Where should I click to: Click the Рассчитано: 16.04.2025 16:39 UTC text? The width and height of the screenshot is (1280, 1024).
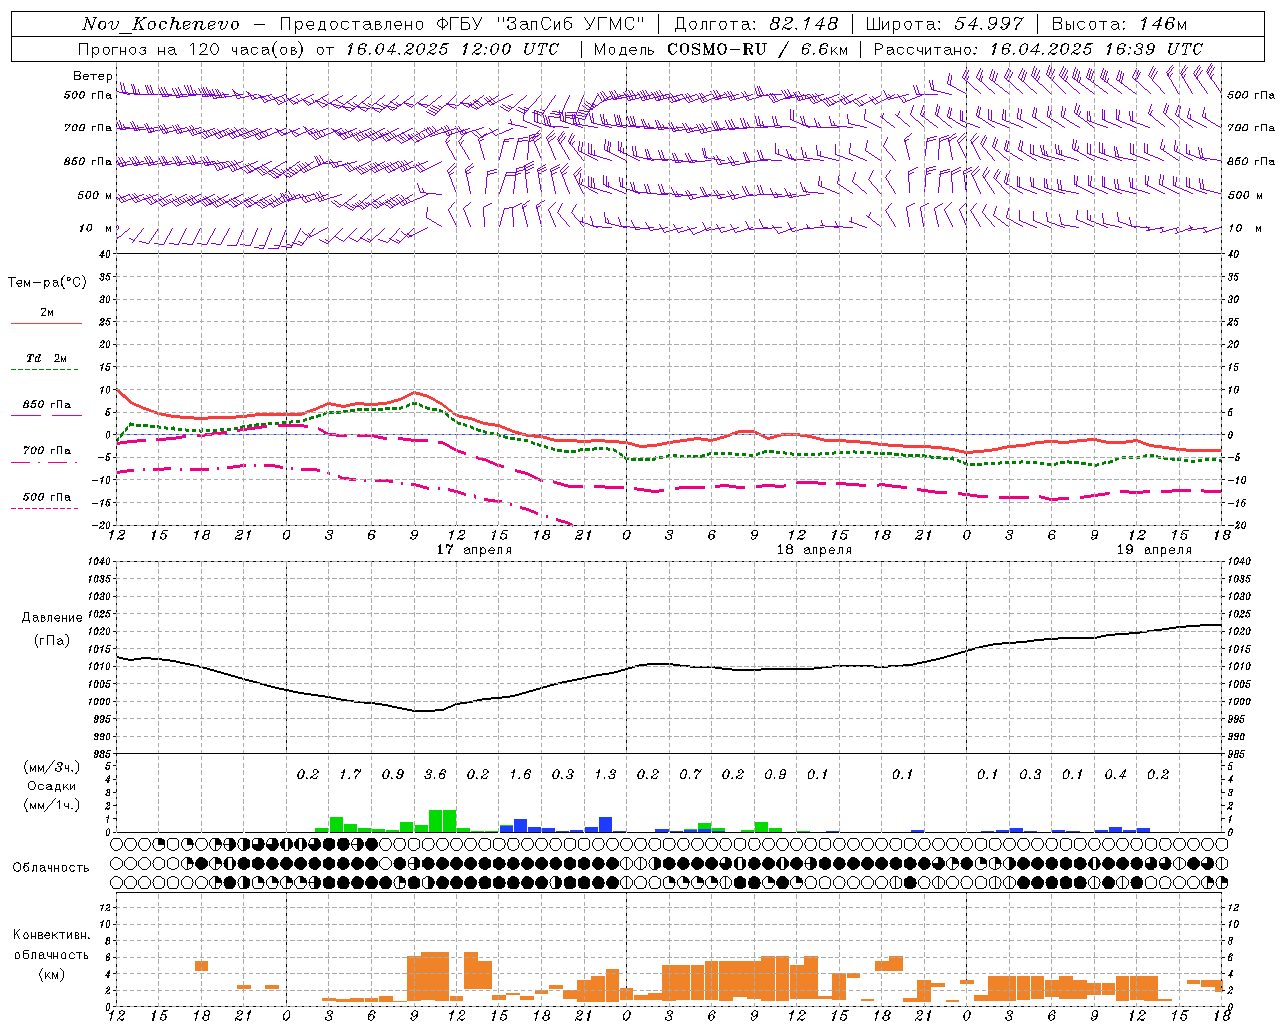[1038, 49]
